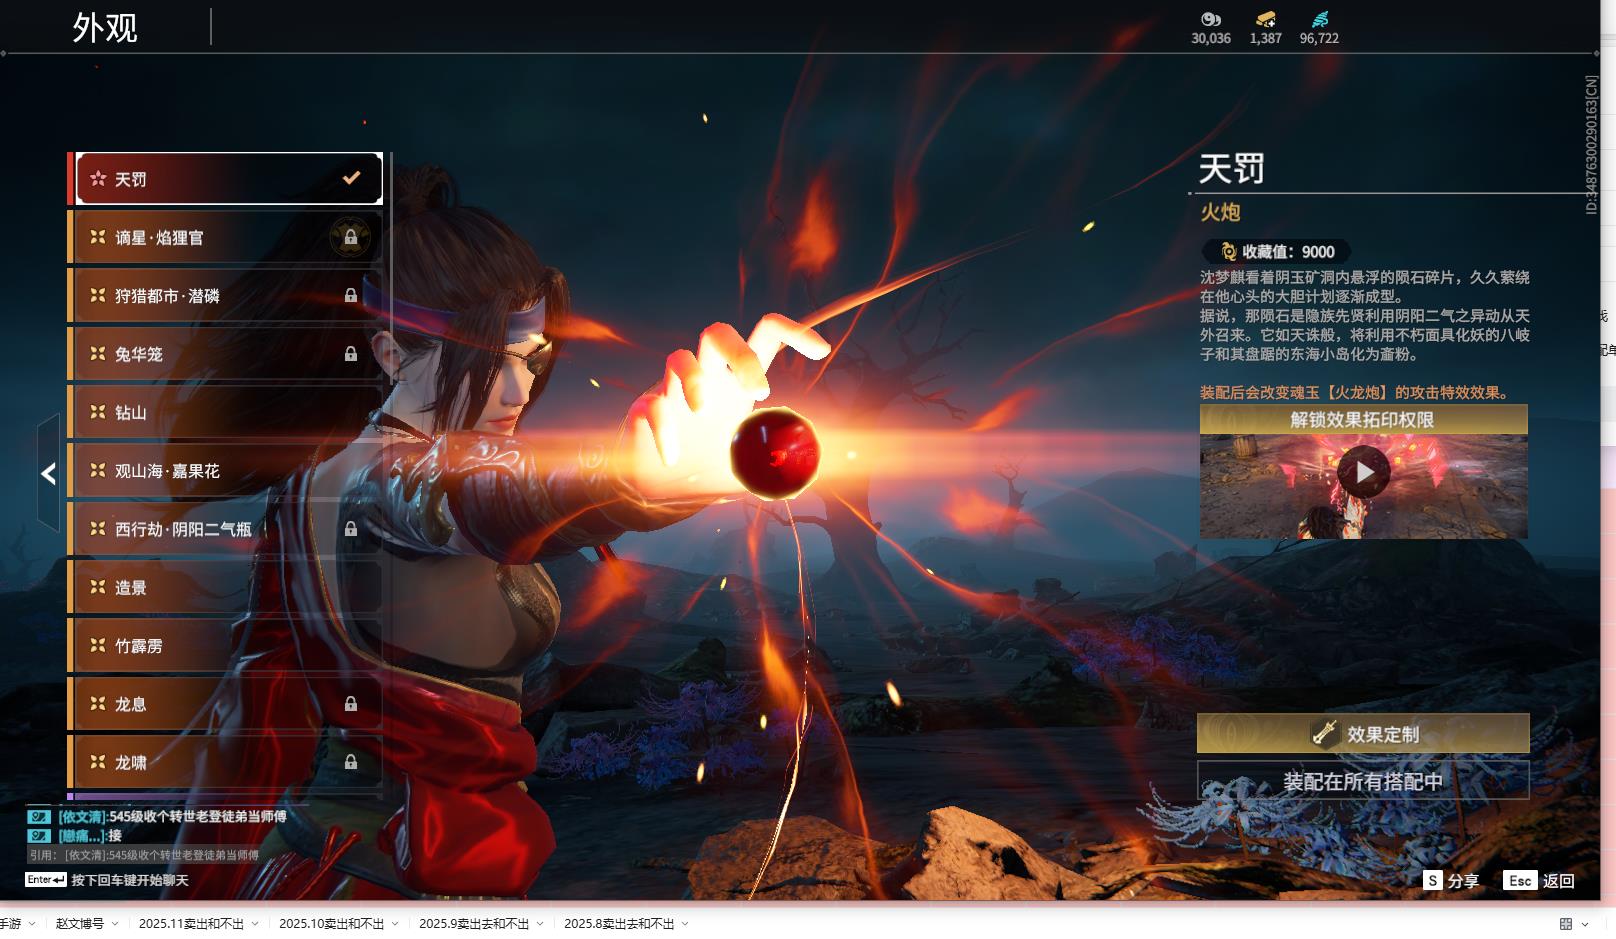
Task: Select the 天罚 skin entry
Action: 229,179
